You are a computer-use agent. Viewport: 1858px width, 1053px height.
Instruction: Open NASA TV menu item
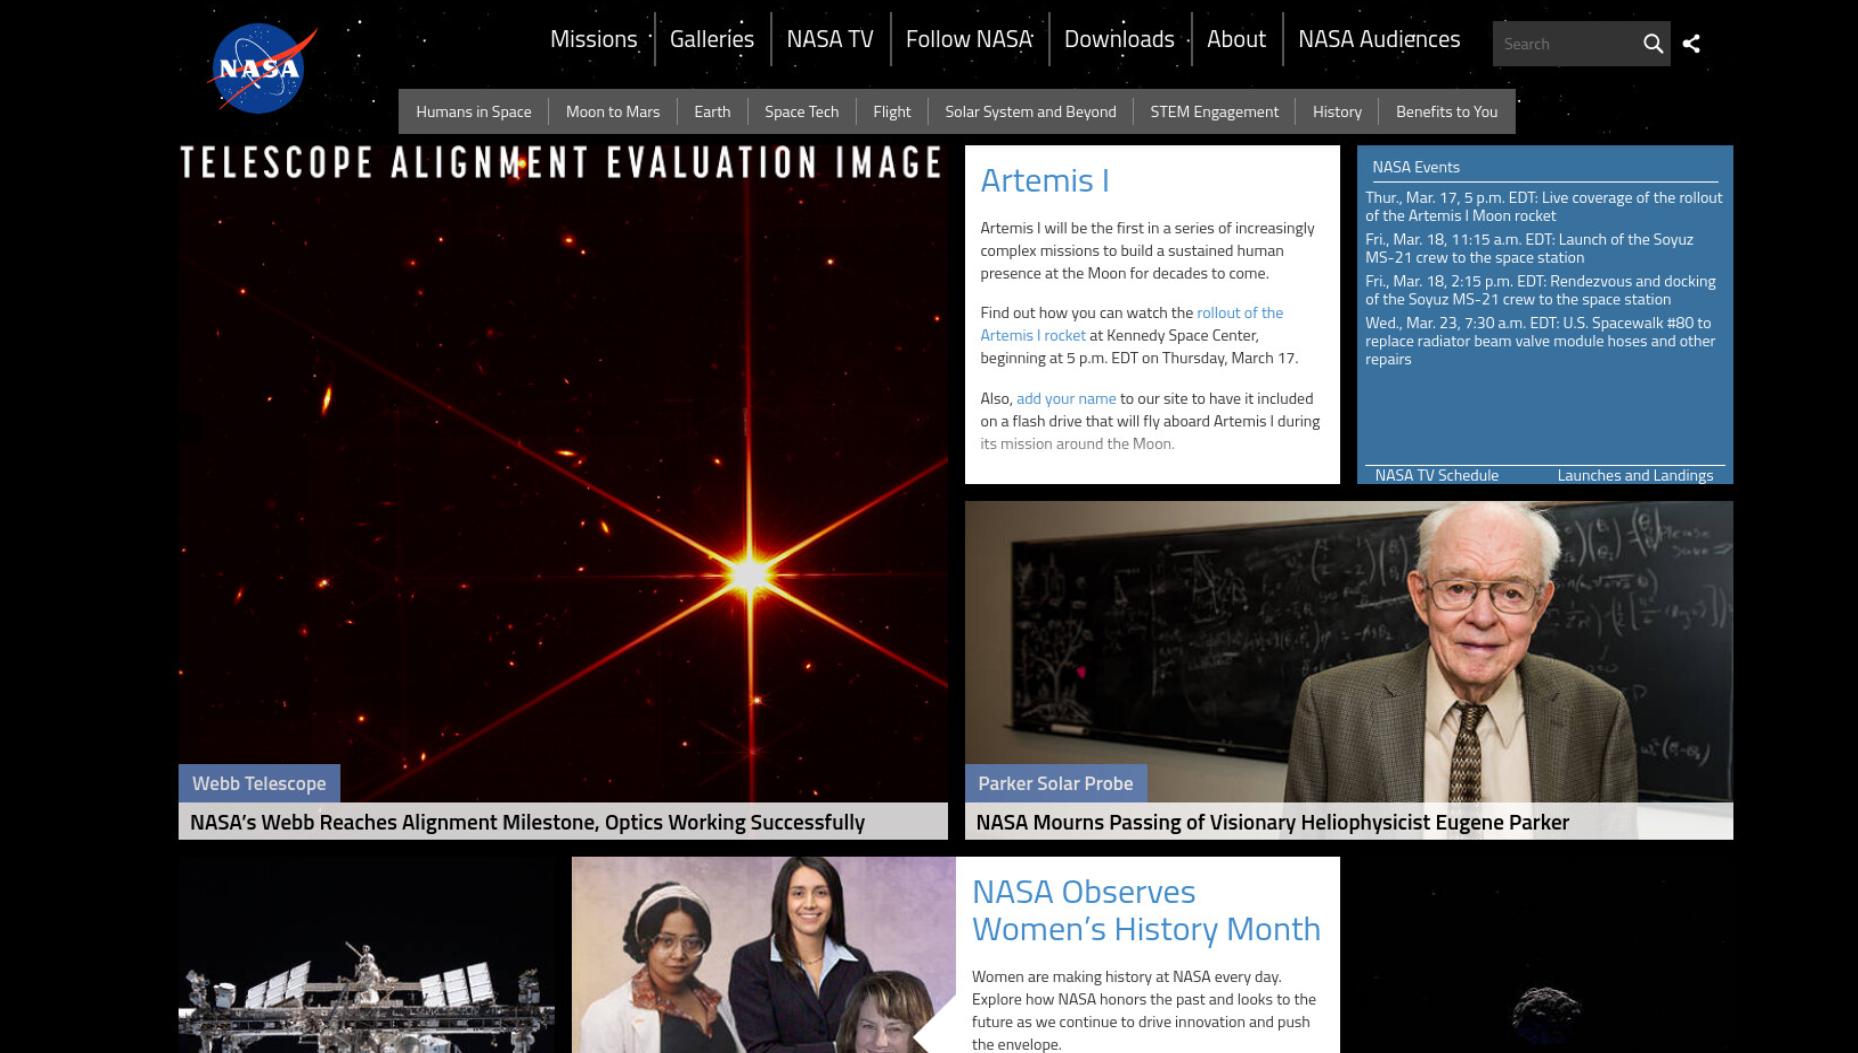[x=830, y=39]
